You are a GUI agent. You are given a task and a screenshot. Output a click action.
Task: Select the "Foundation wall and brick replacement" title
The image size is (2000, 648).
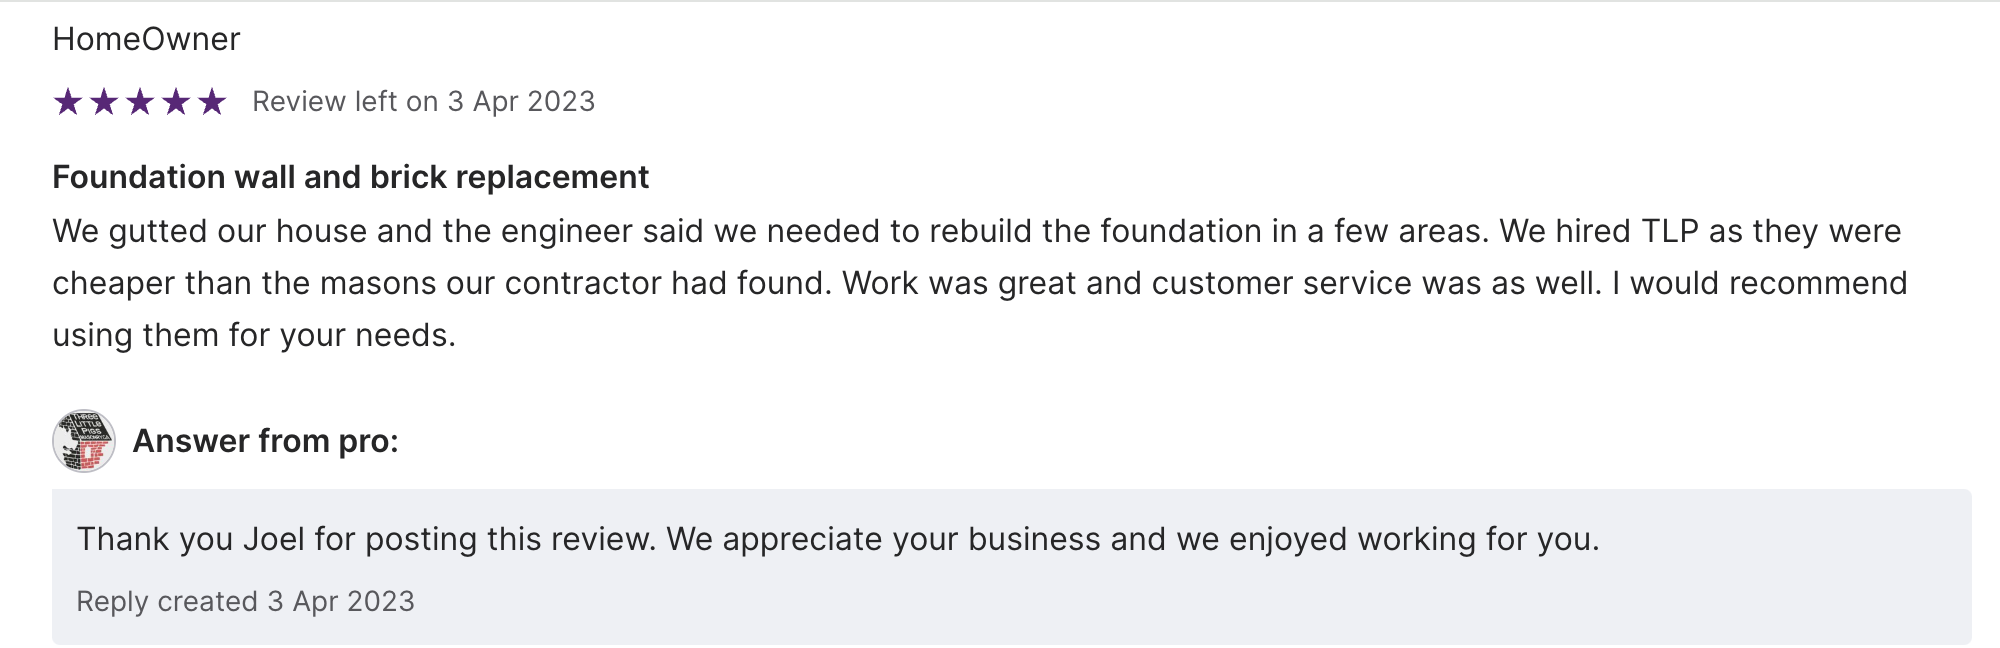(350, 177)
